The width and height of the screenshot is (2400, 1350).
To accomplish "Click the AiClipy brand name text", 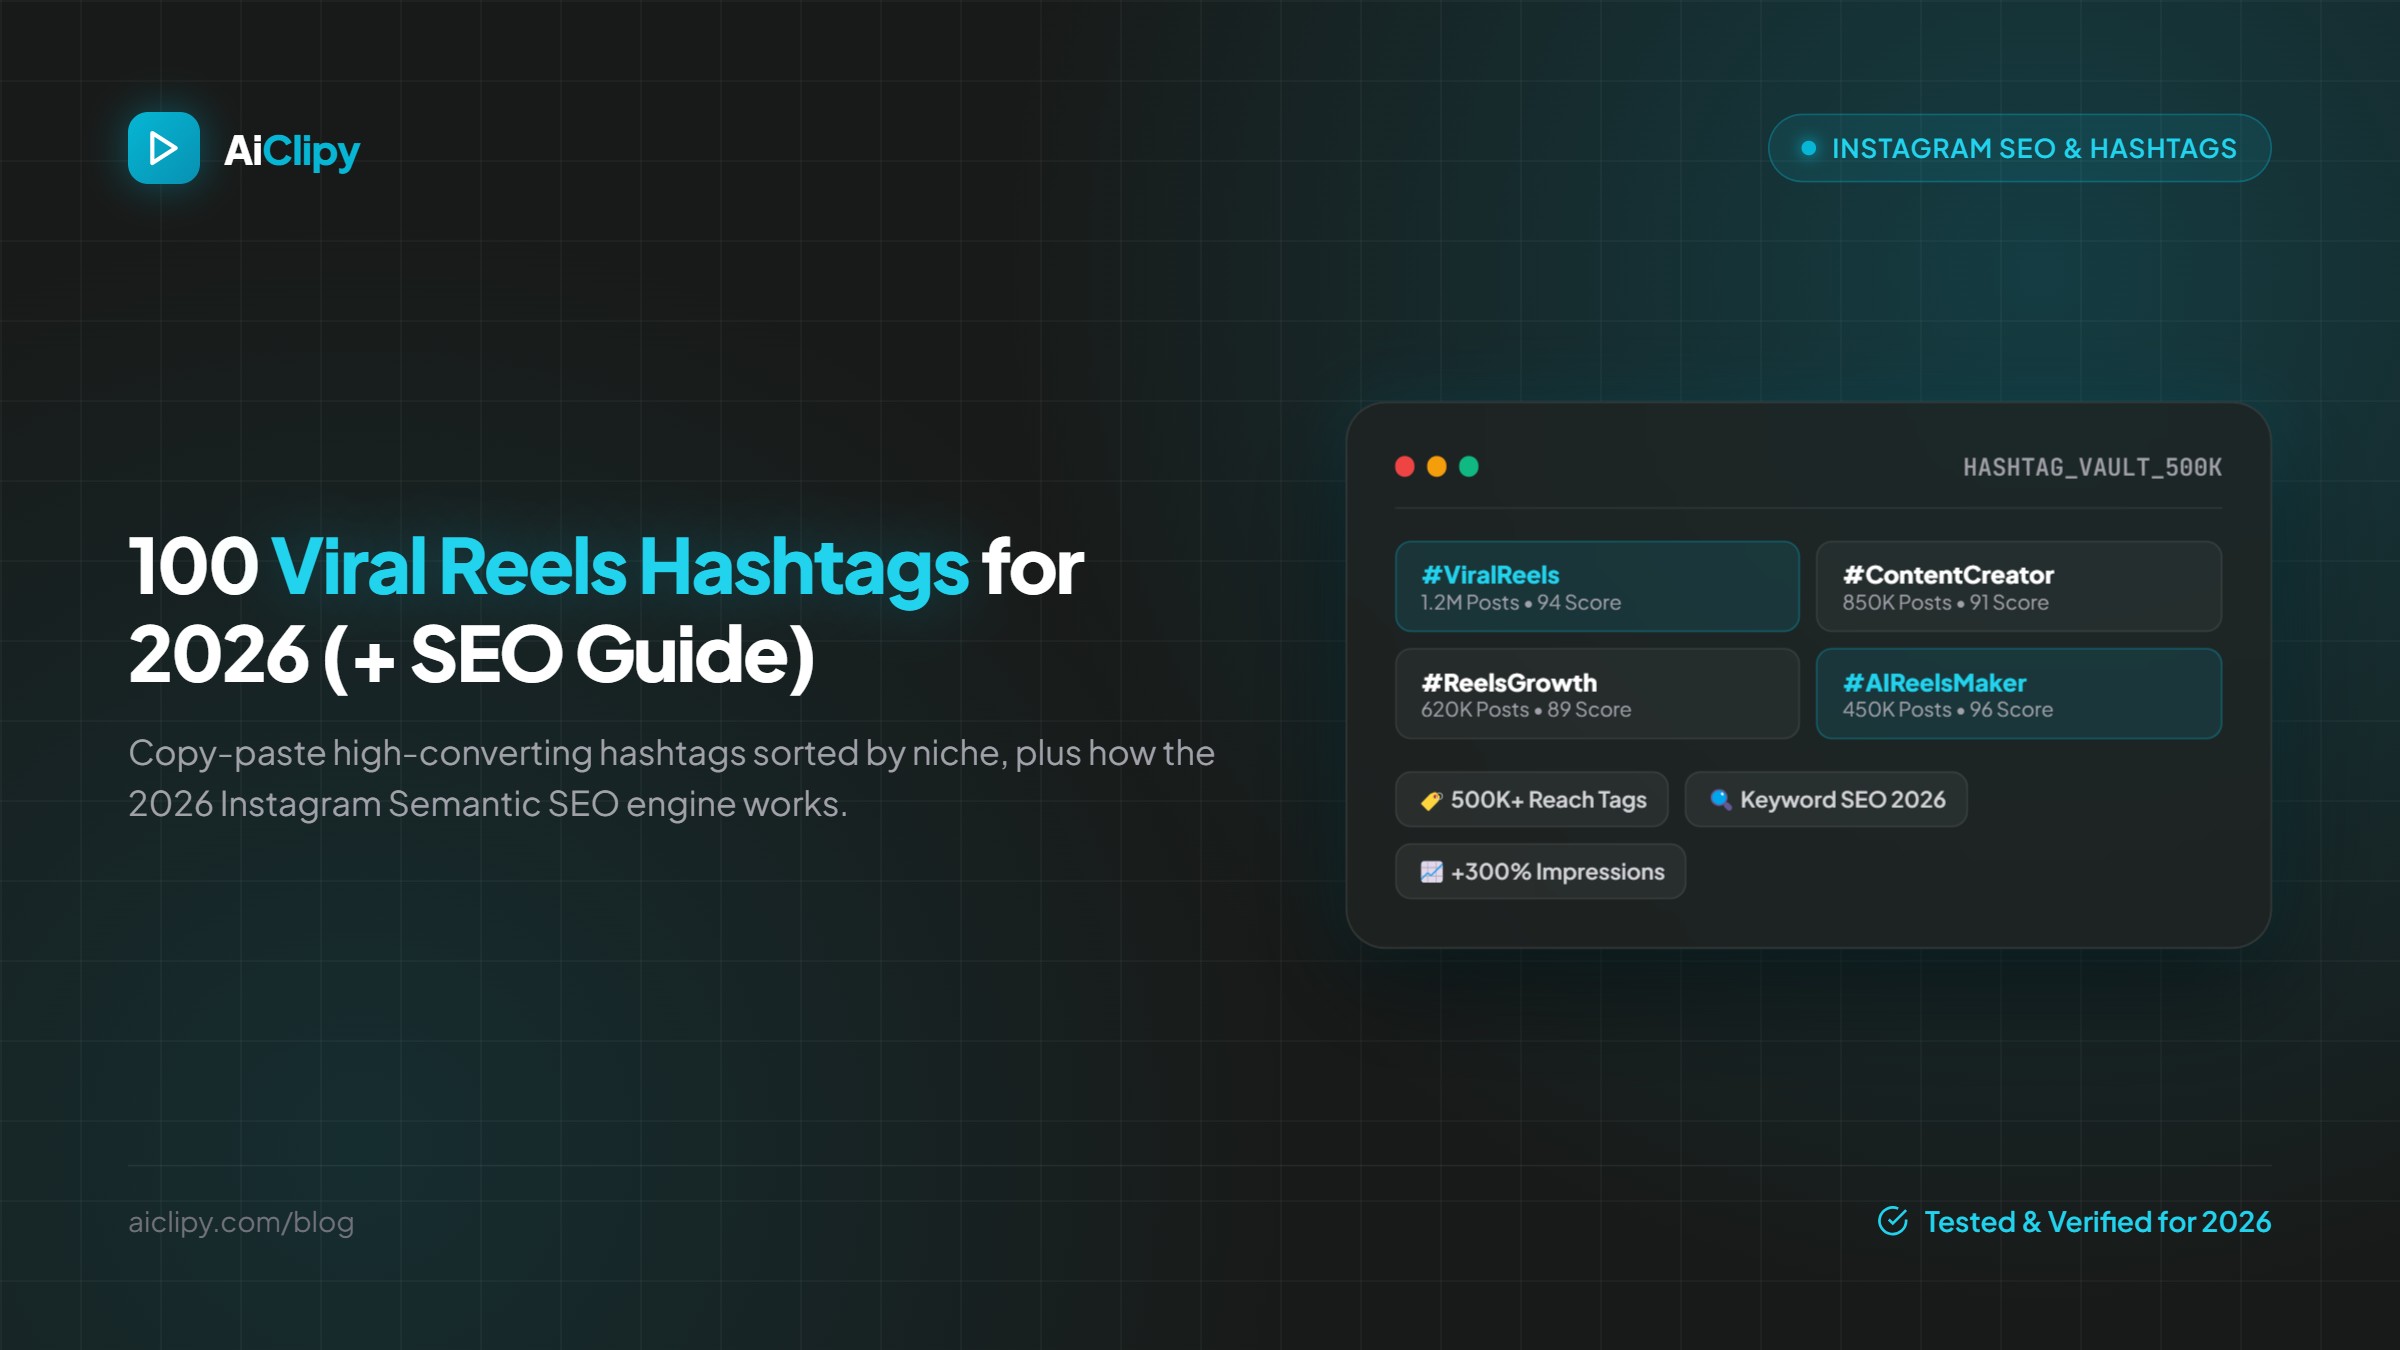I will pos(292,151).
